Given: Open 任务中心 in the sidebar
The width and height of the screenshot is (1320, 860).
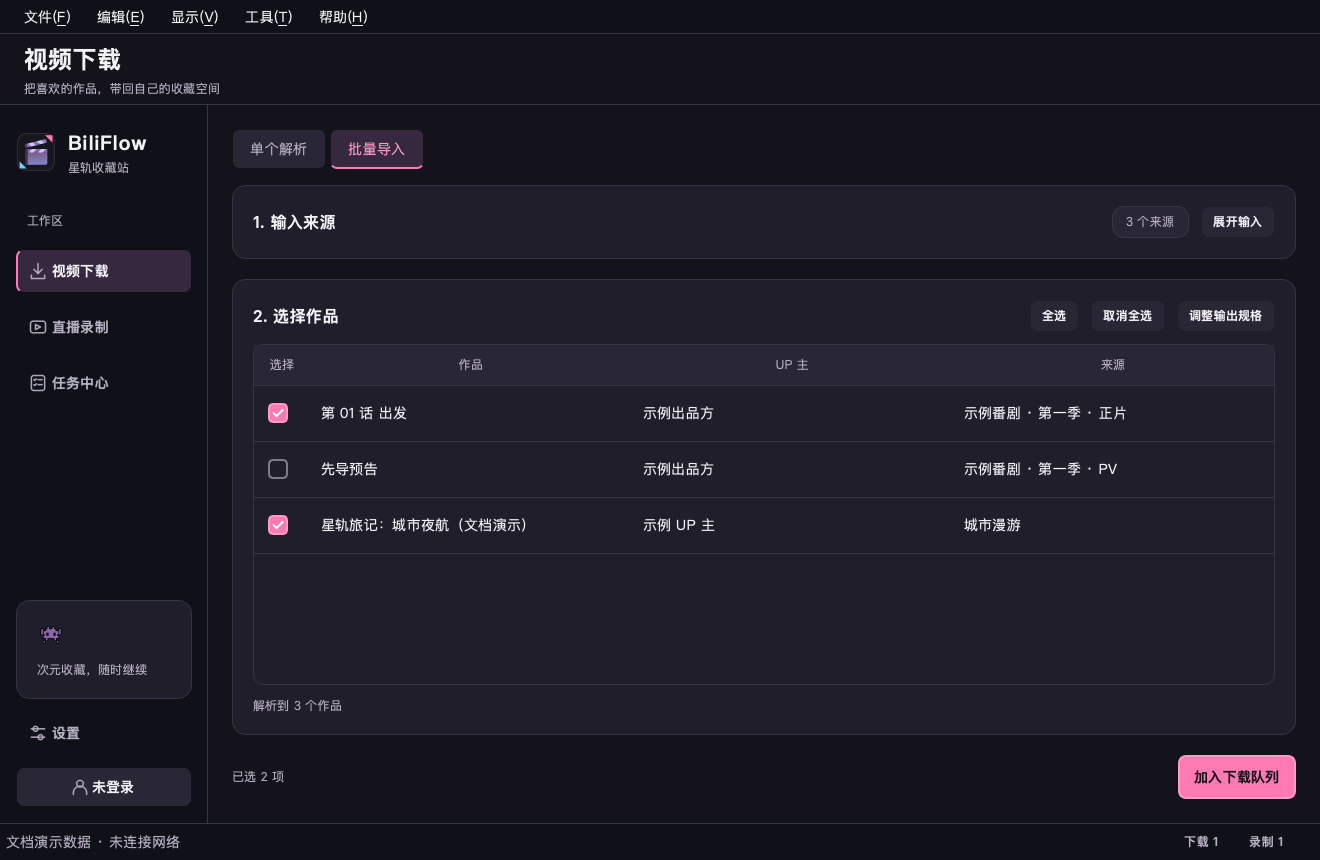Looking at the screenshot, I should pos(104,383).
